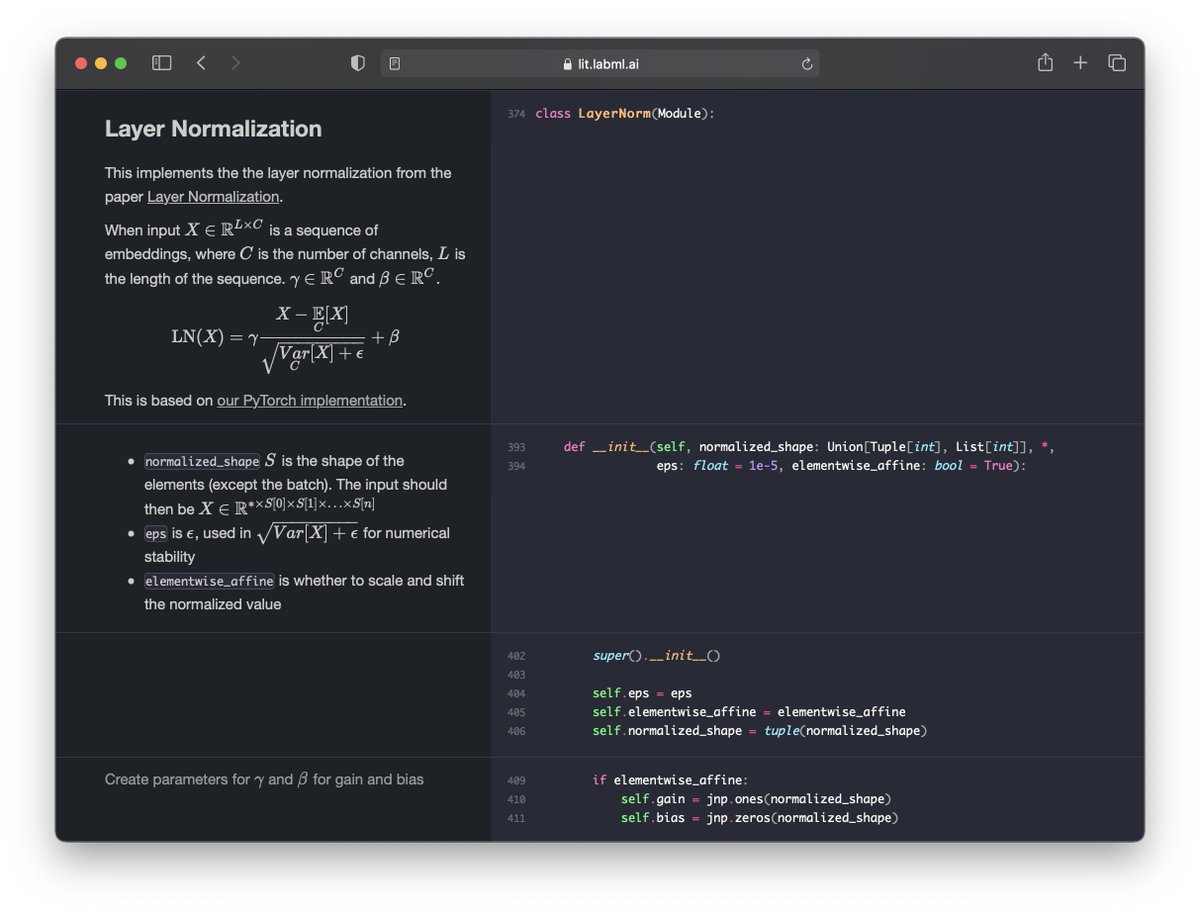Click the normalized_shape code label
This screenshot has height=915, width=1200.
tap(202, 462)
